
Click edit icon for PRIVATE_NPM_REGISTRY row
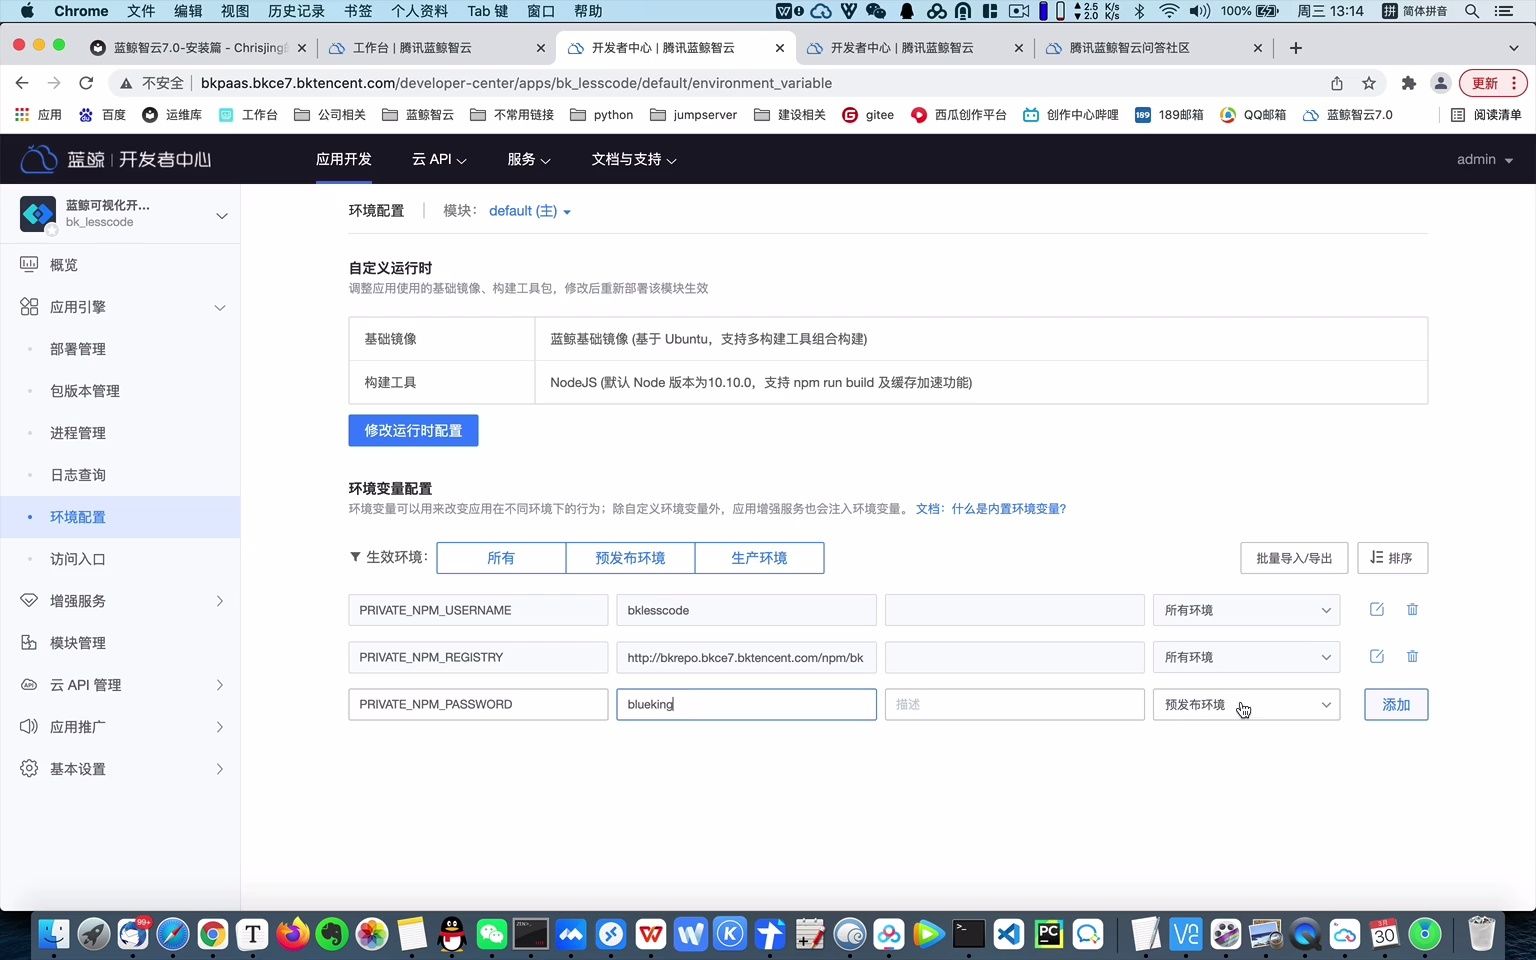tap(1377, 656)
